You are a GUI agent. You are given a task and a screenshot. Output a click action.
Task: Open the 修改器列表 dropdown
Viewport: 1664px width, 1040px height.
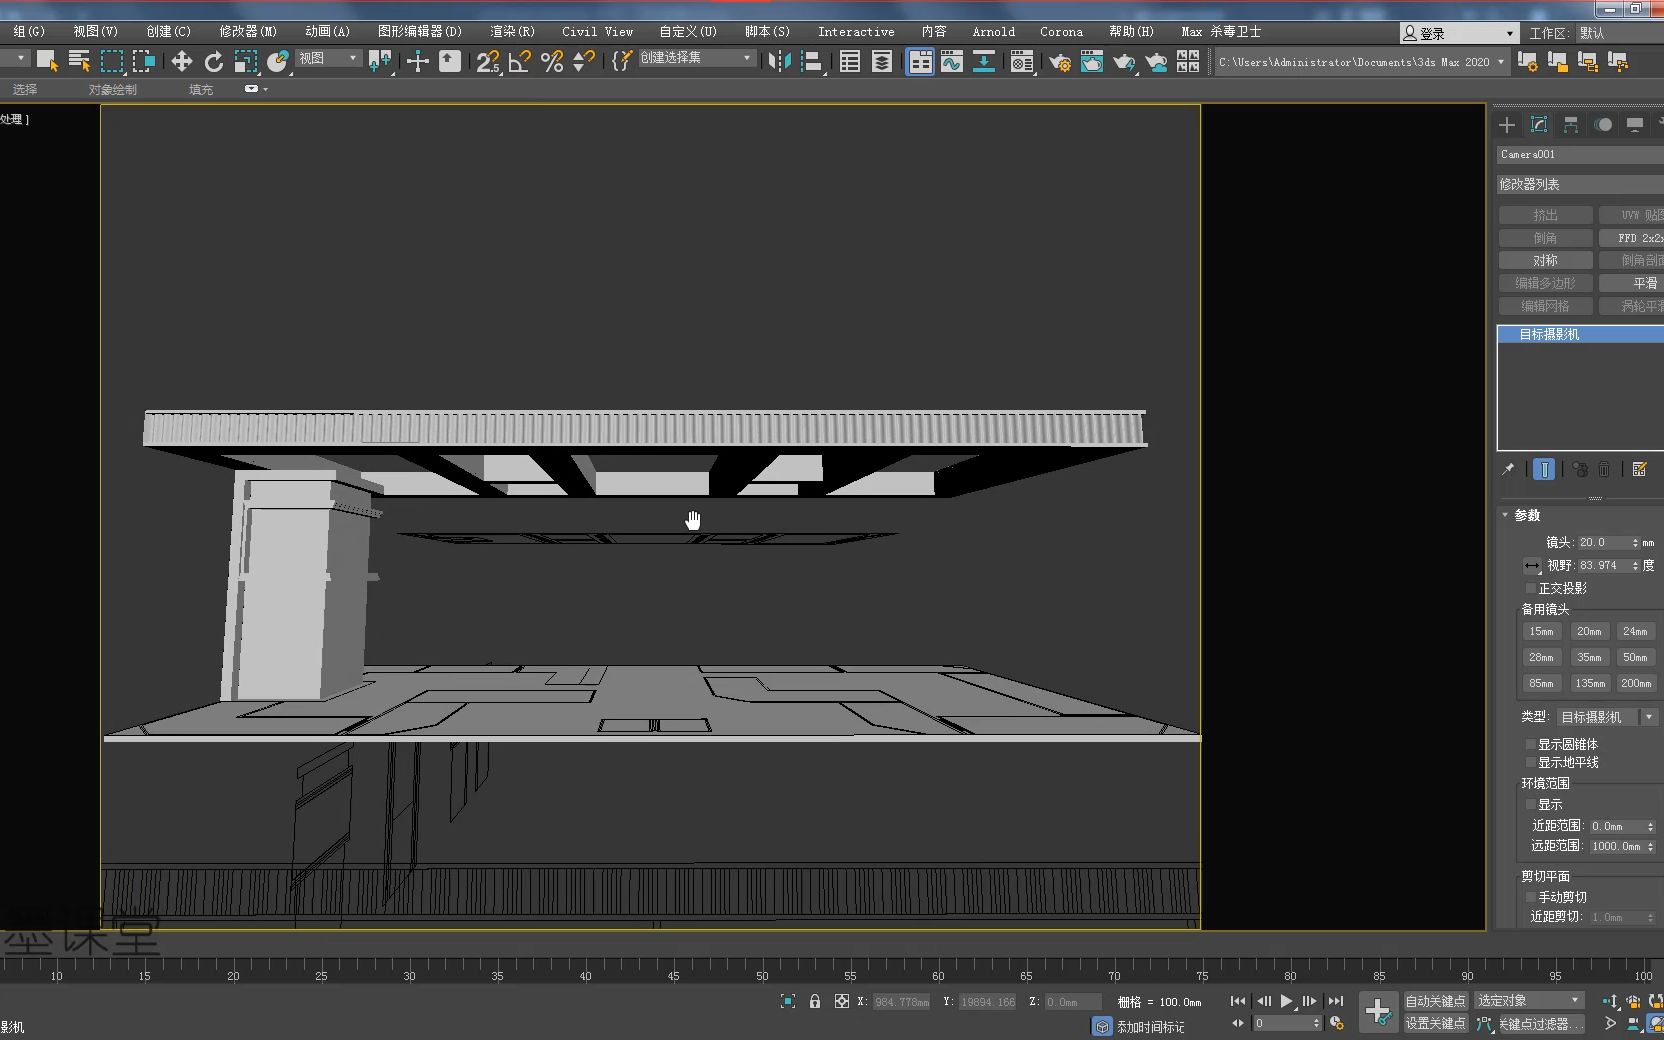1577,183
